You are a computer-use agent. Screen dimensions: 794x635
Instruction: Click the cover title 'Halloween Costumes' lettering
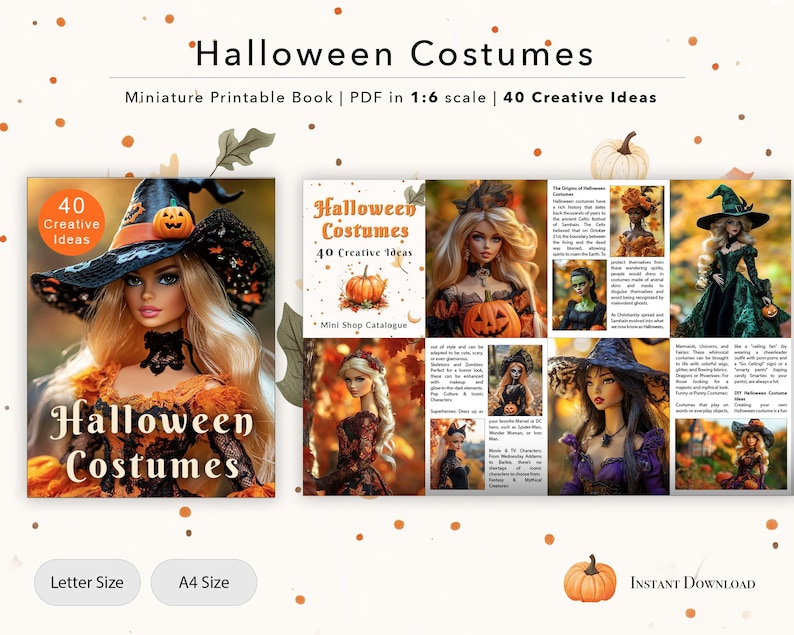(x=152, y=442)
